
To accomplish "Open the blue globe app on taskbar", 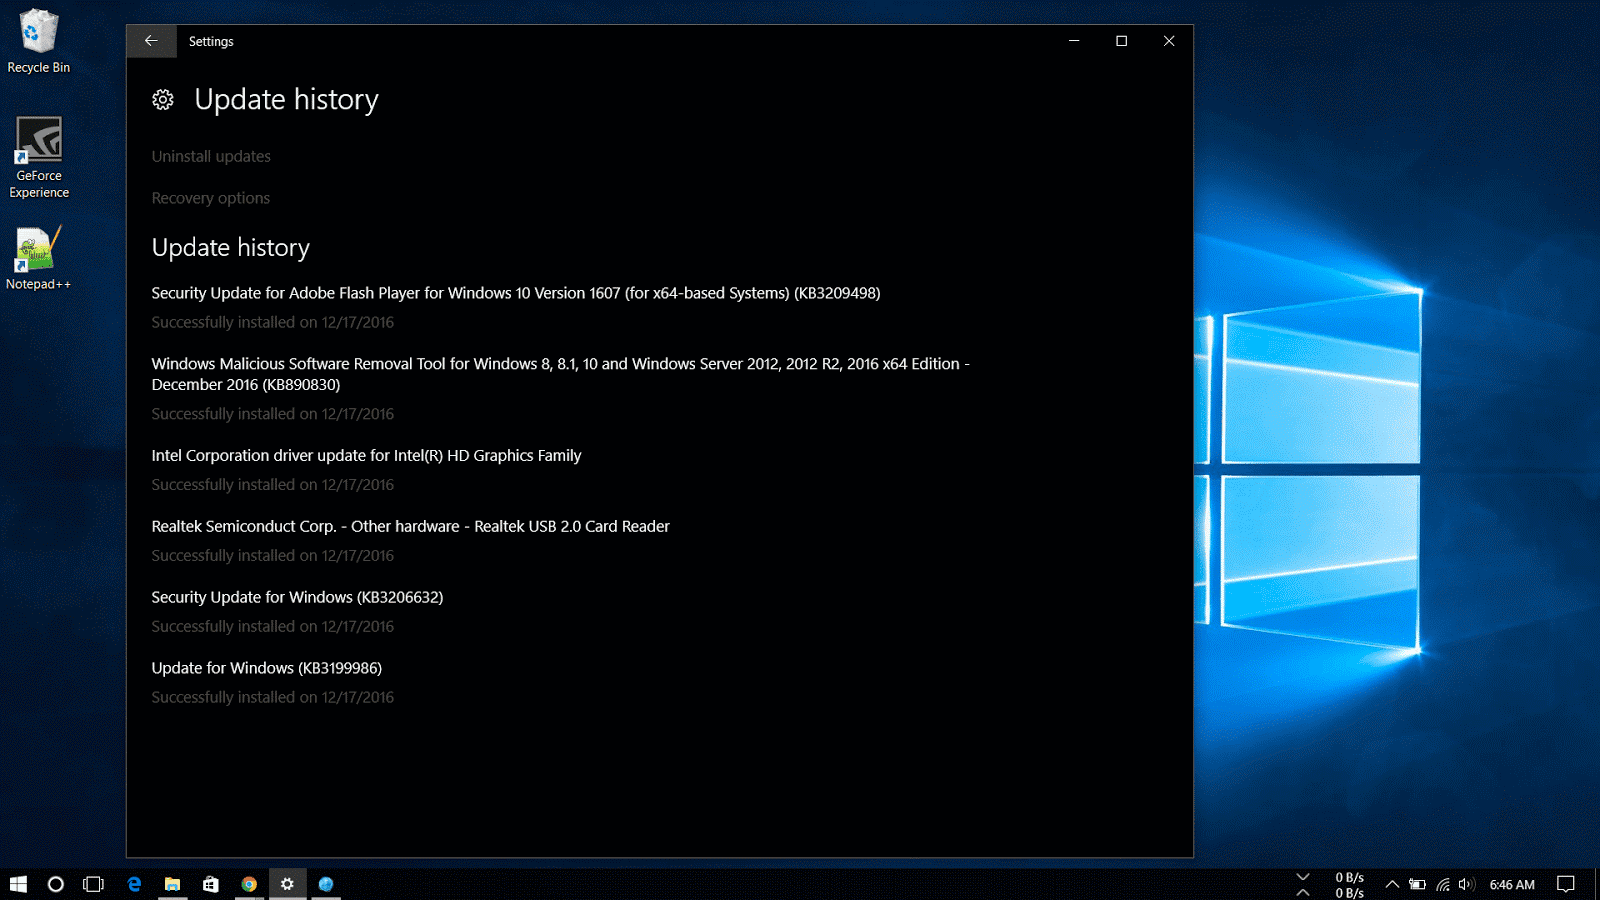I will click(326, 884).
